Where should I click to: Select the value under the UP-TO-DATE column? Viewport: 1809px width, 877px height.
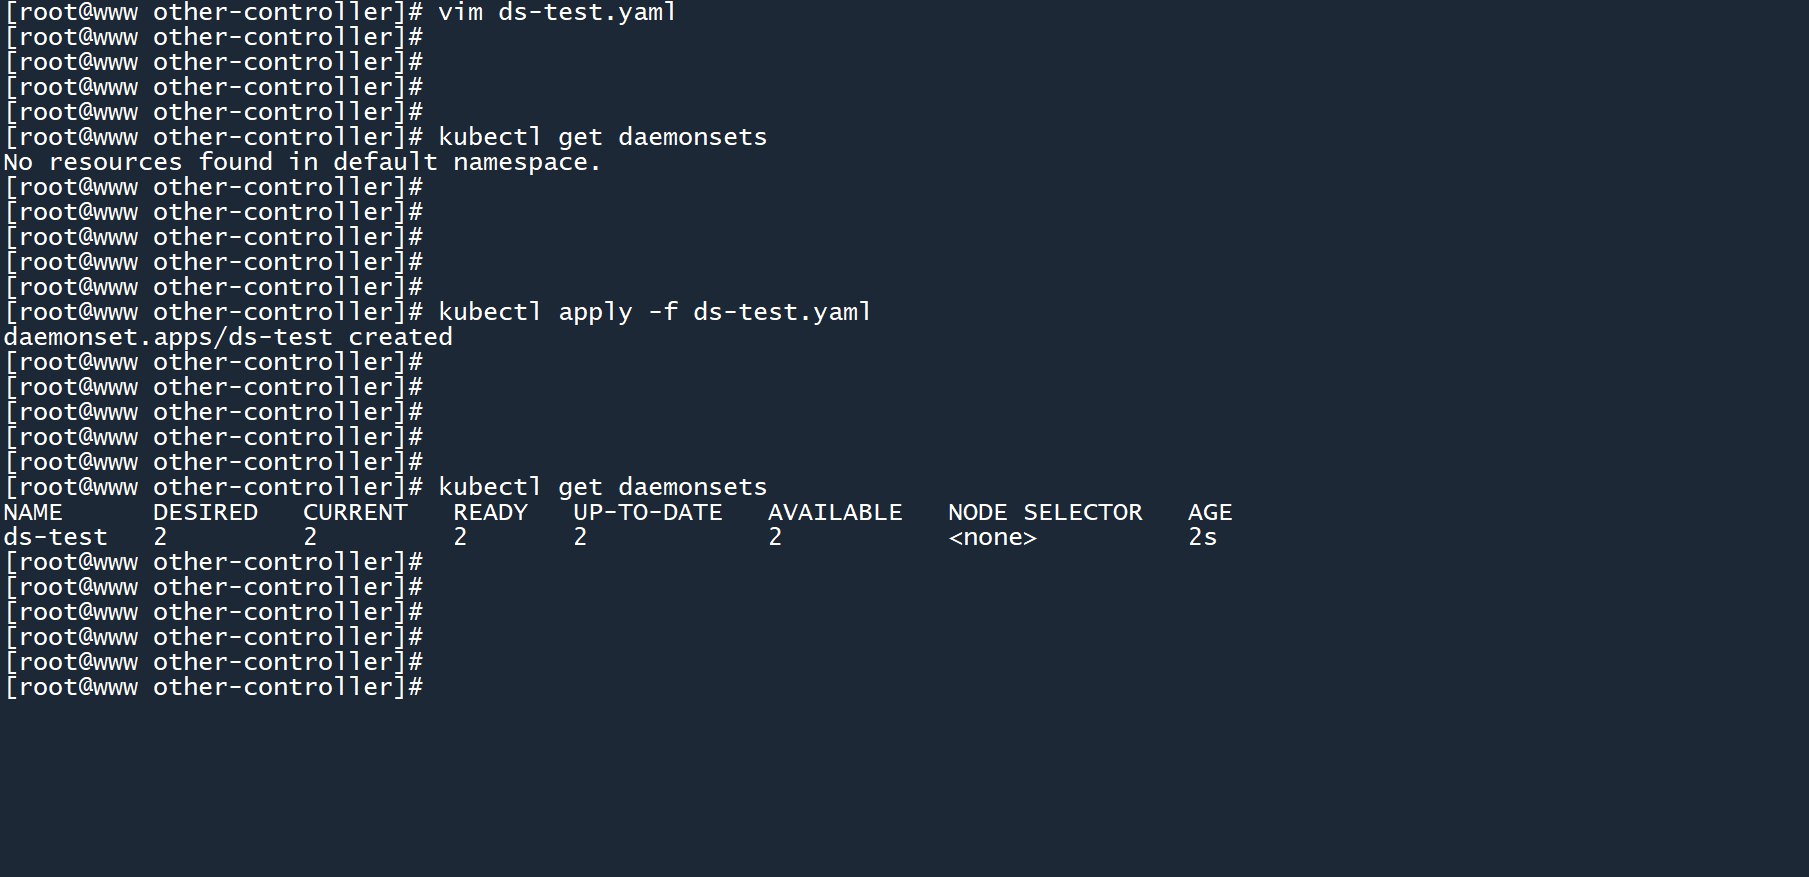click(580, 537)
